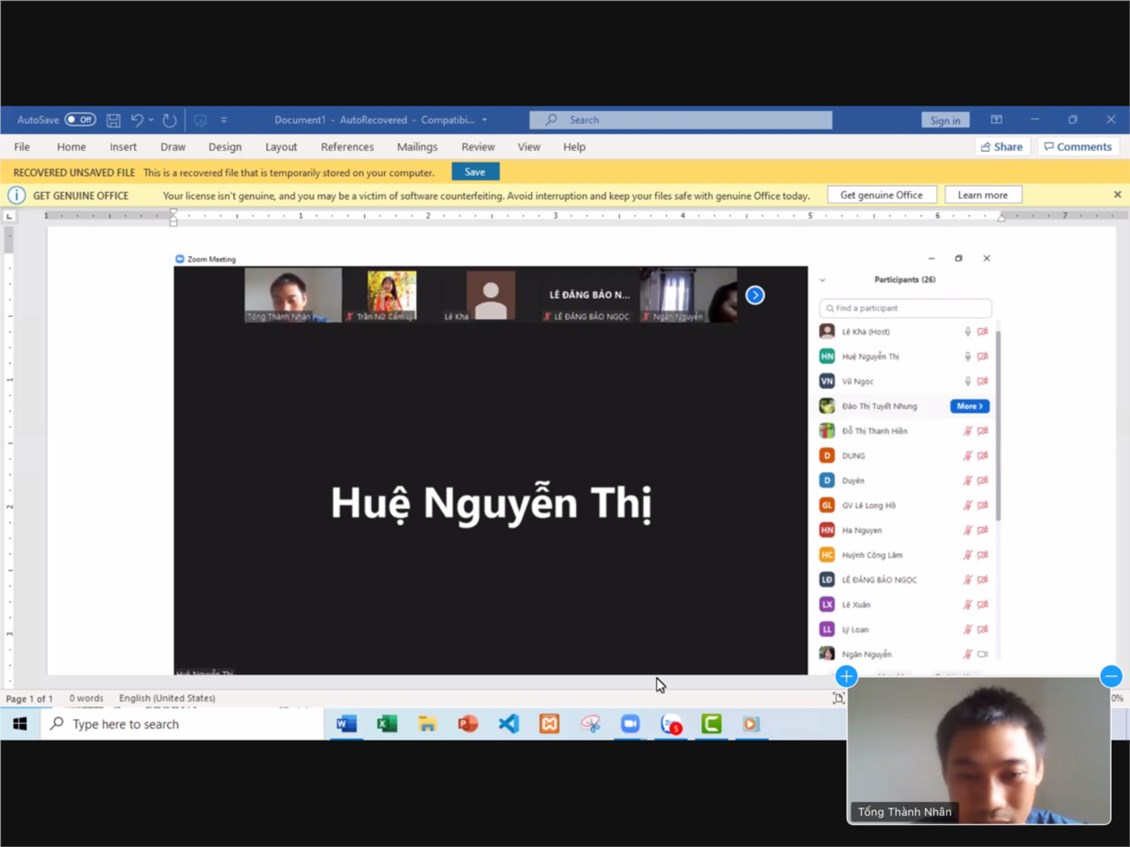Click the Redo icon in quick access toolbar
The height and width of the screenshot is (847, 1130).
tap(169, 120)
